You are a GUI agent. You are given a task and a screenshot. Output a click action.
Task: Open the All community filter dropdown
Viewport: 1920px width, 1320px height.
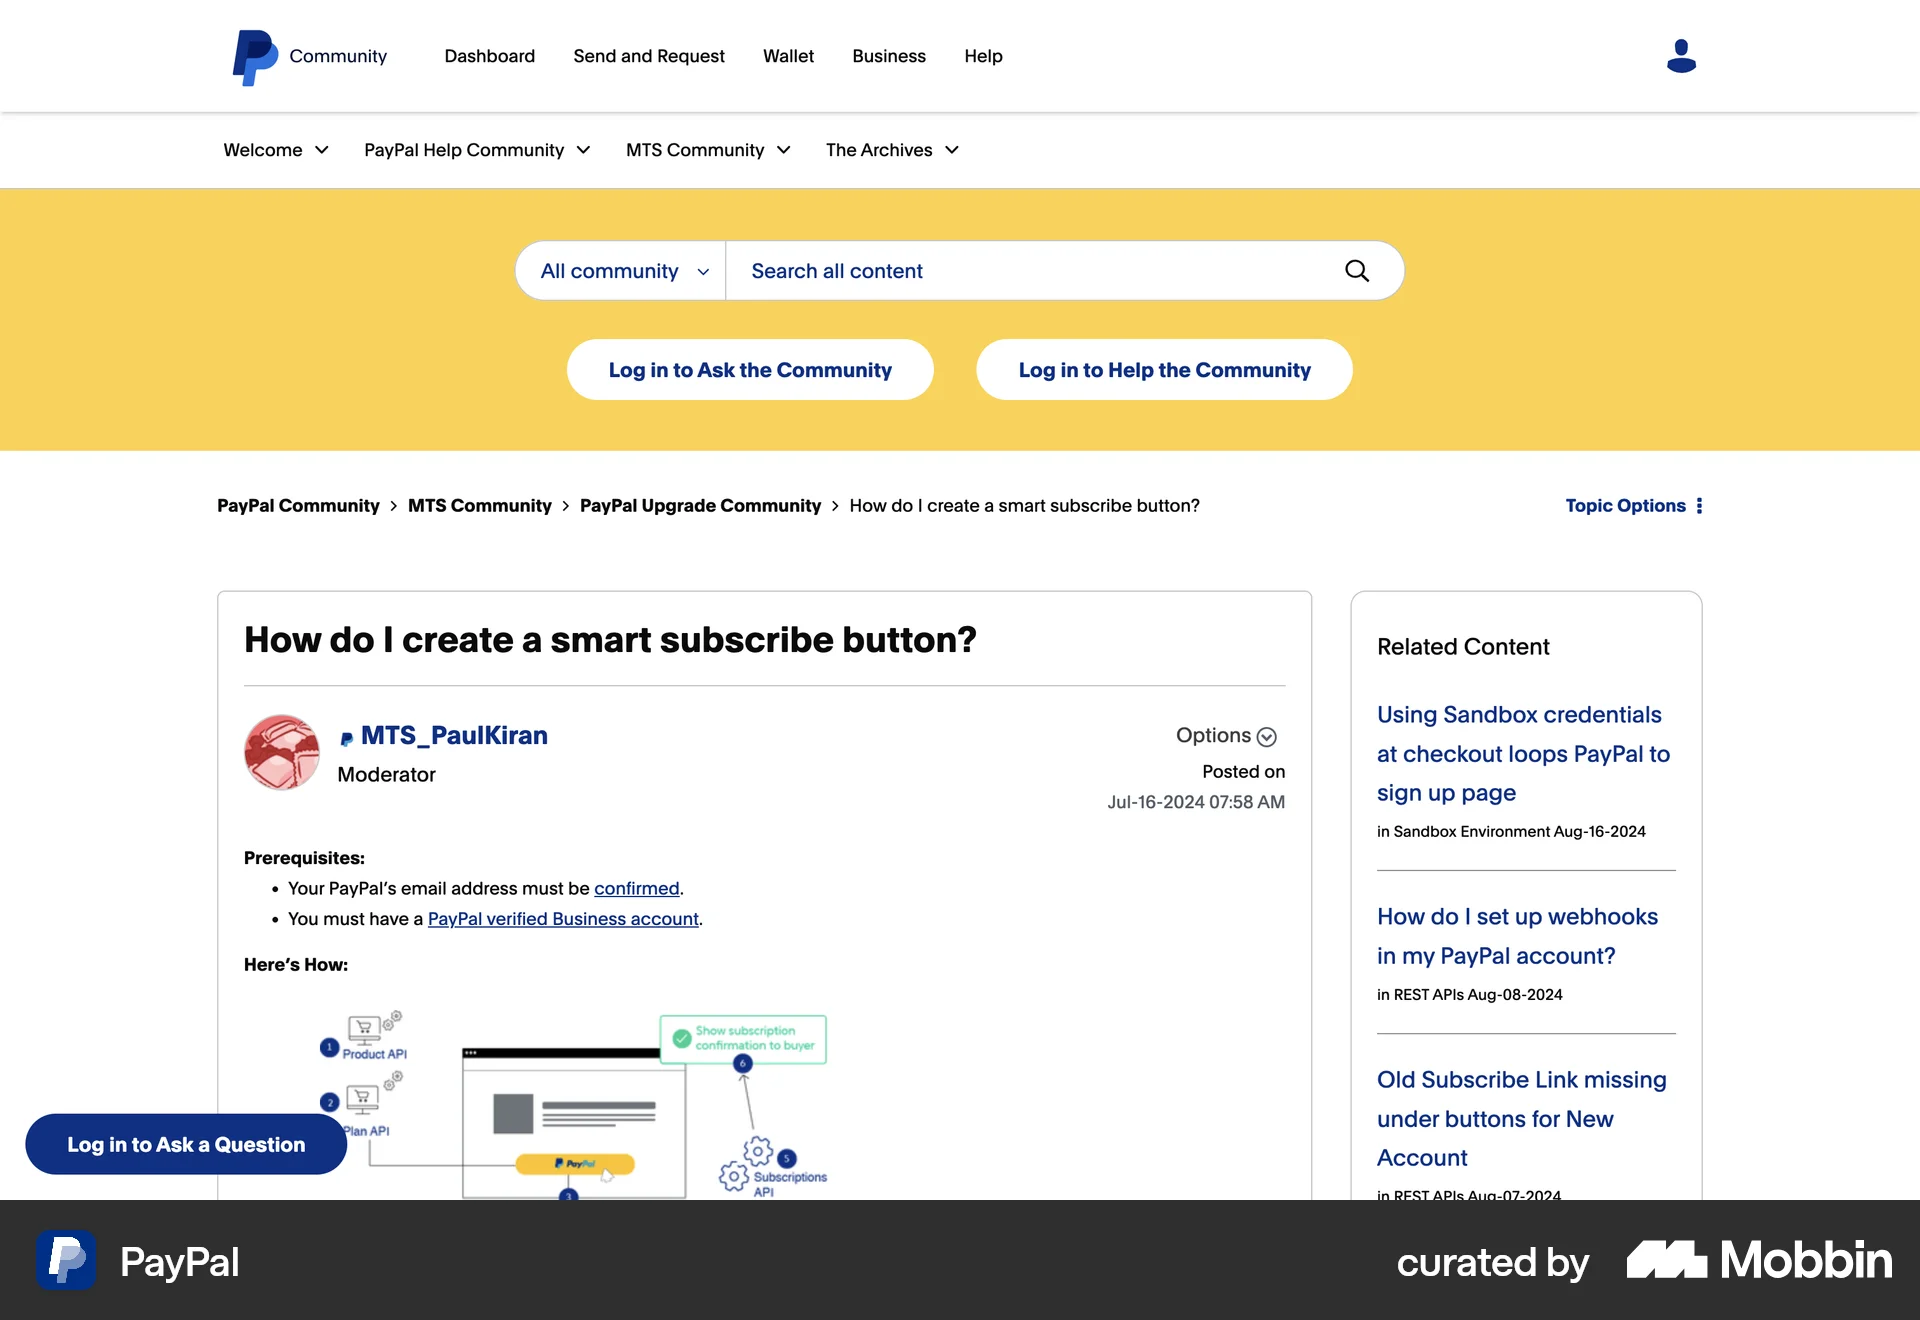[624, 271]
